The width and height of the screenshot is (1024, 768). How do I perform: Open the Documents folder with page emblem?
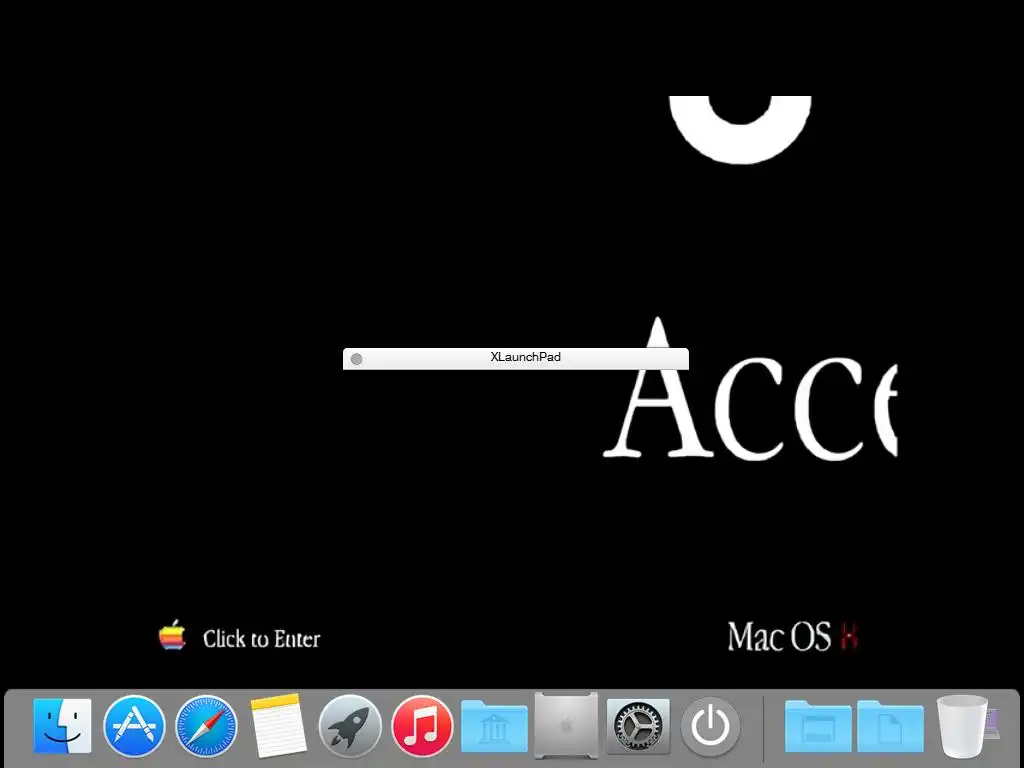point(890,726)
